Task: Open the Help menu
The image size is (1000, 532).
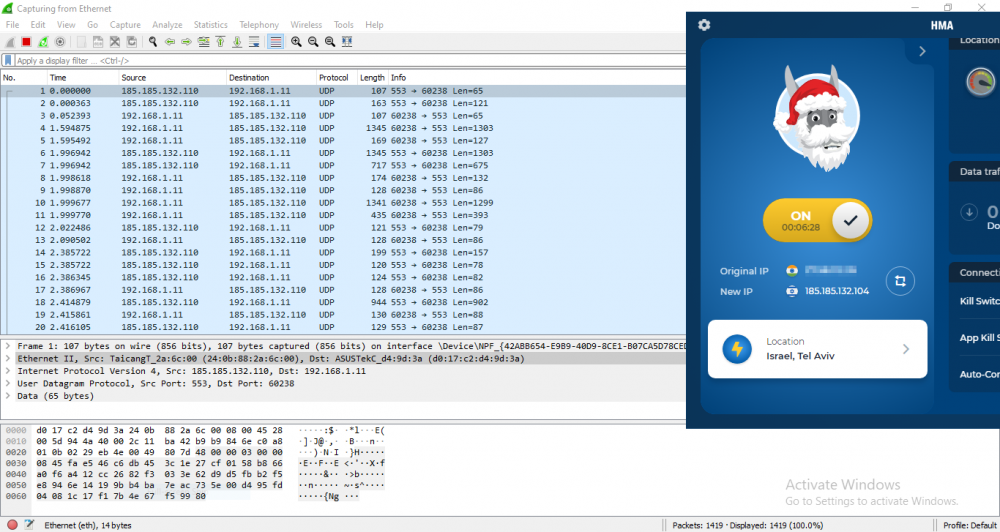Action: (x=374, y=25)
